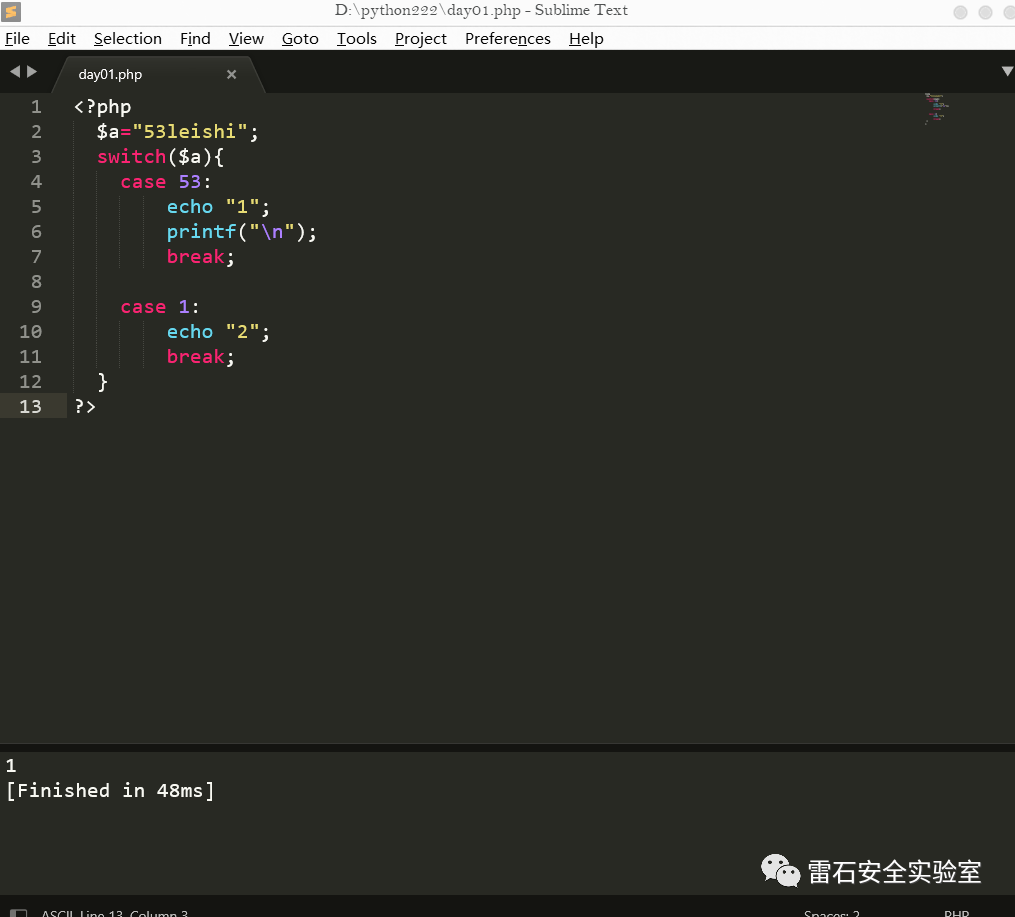Open the PHP syntax selector in status bar
The height and width of the screenshot is (917, 1015).
pyautogui.click(x=956, y=913)
